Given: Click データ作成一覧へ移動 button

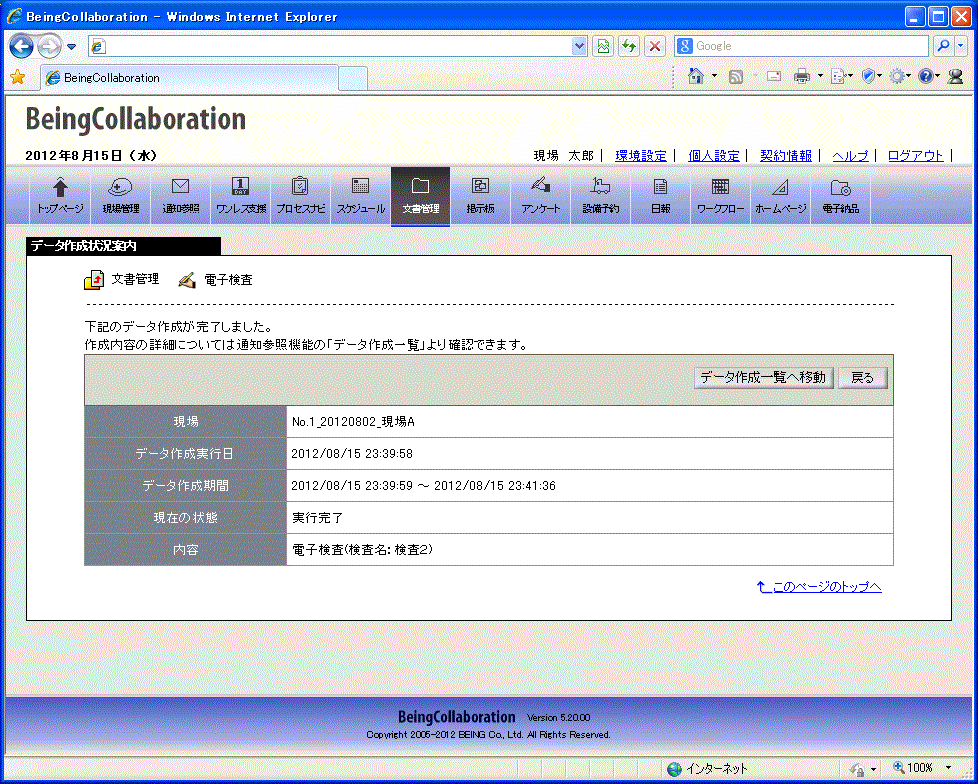Looking at the screenshot, I should 763,377.
